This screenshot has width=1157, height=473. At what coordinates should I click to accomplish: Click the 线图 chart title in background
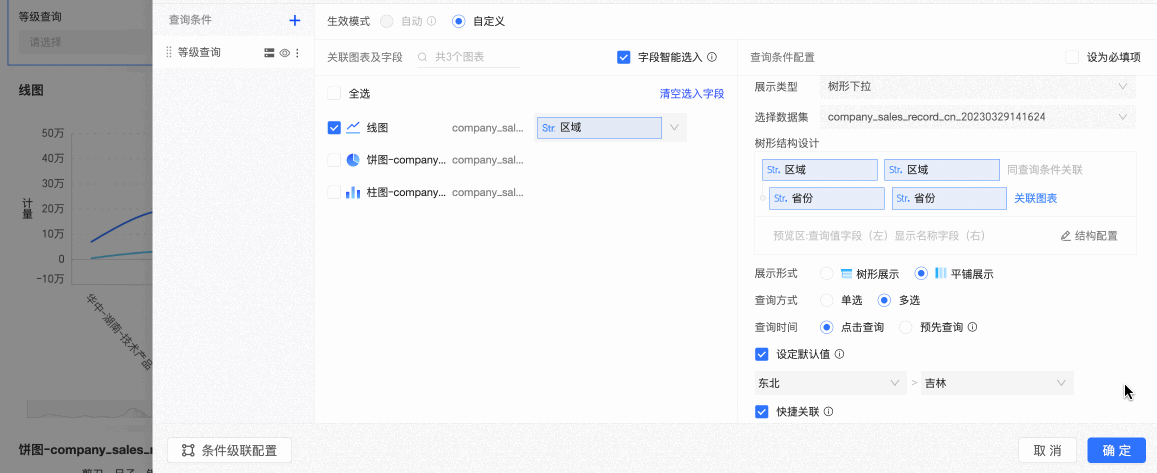31,90
